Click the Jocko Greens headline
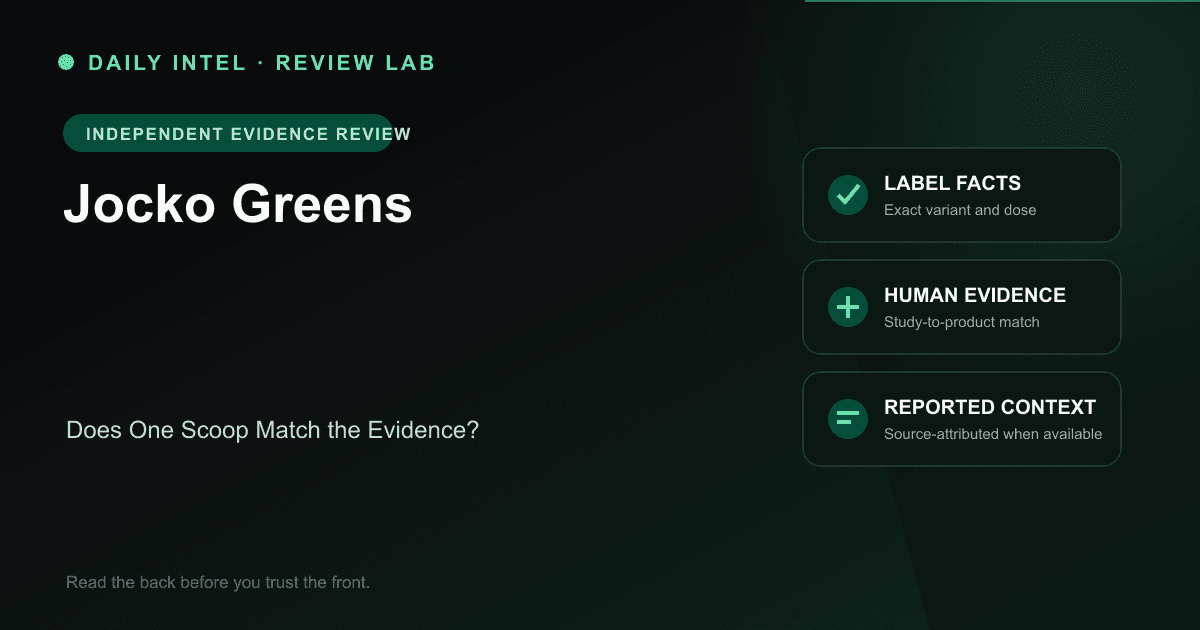 tap(238, 204)
